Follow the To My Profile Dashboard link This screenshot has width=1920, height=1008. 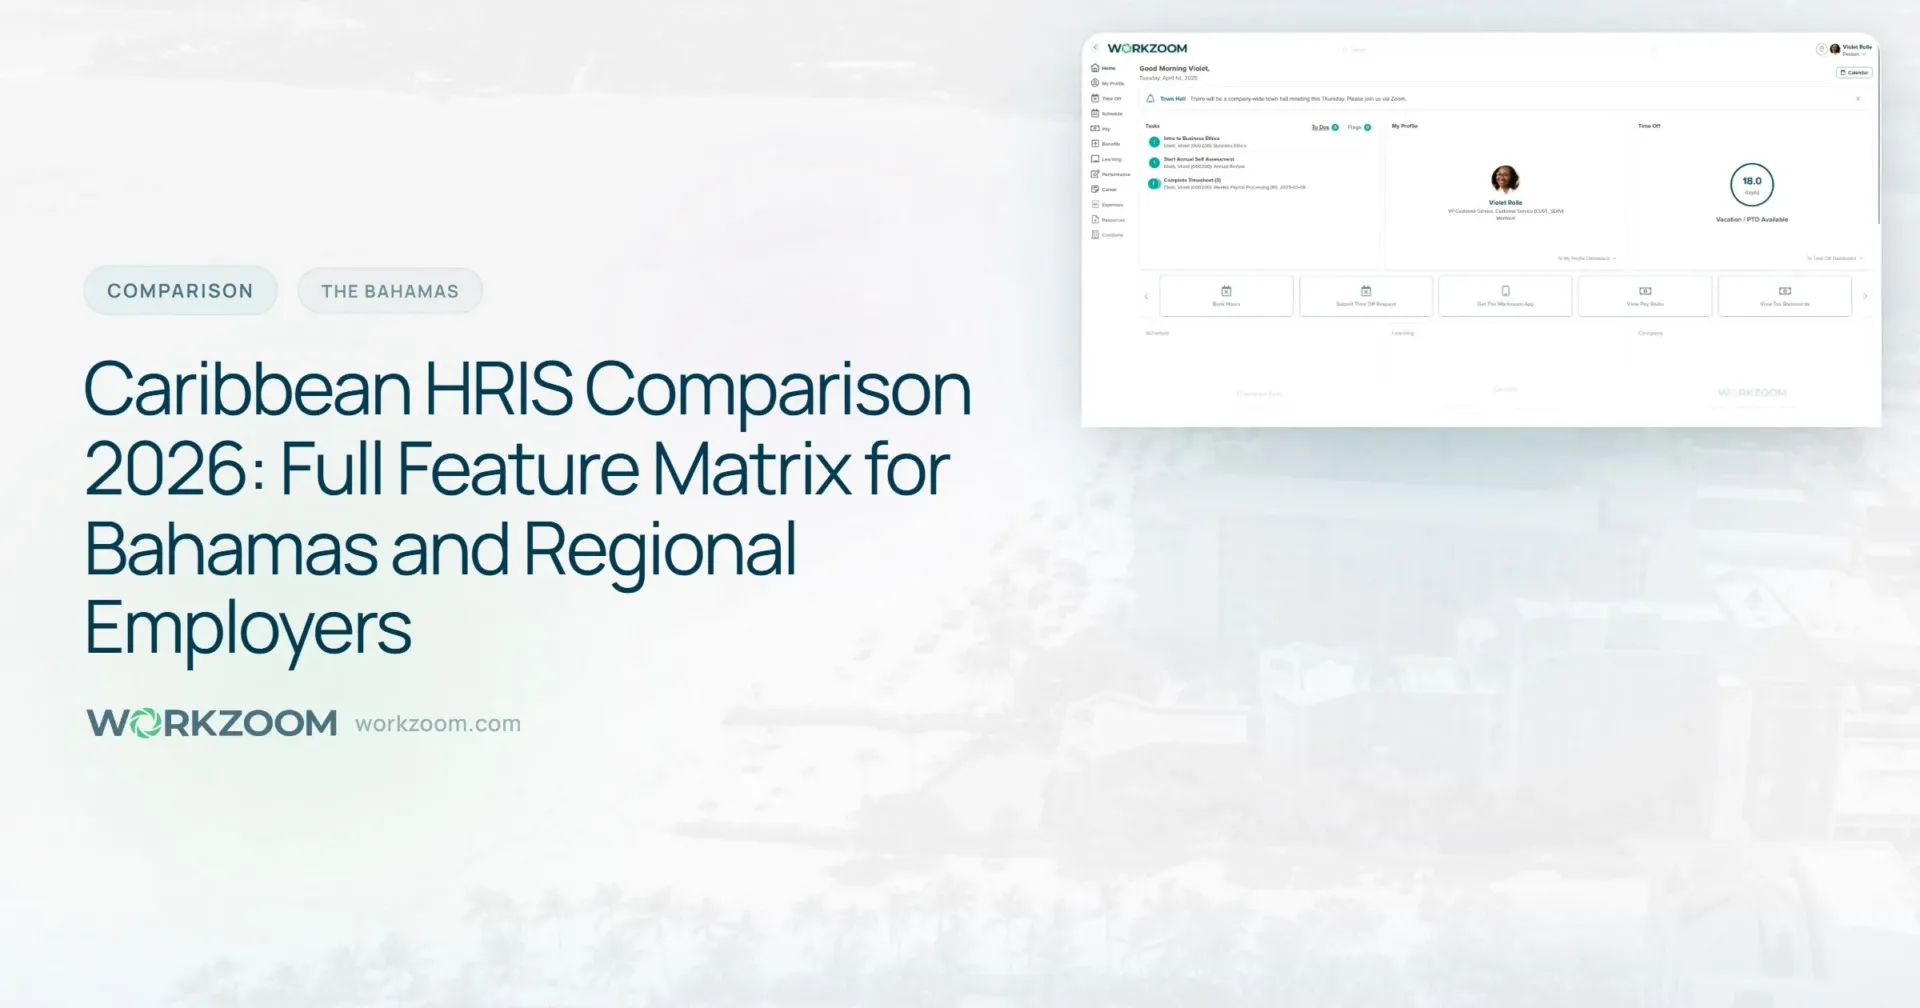click(x=1586, y=258)
